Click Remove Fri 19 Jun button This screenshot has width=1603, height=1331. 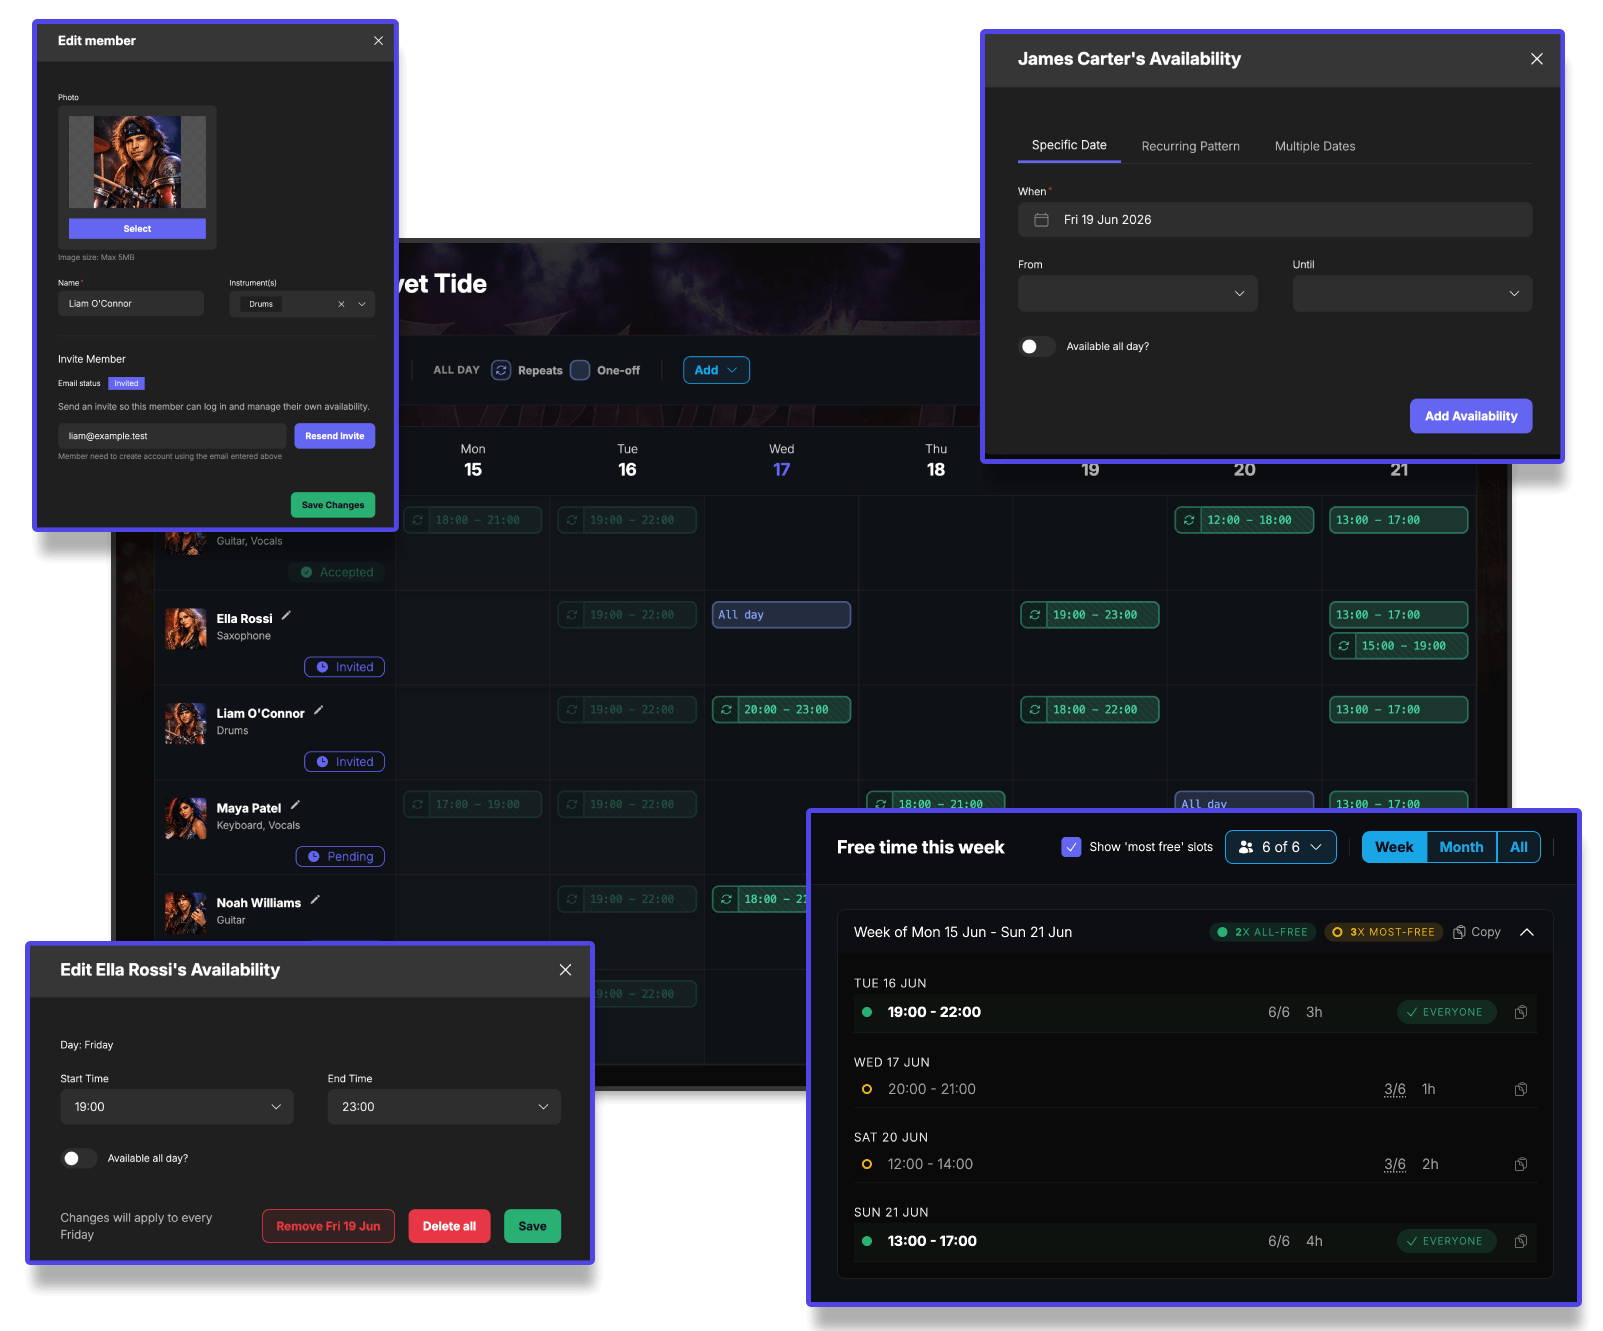[x=328, y=1226]
